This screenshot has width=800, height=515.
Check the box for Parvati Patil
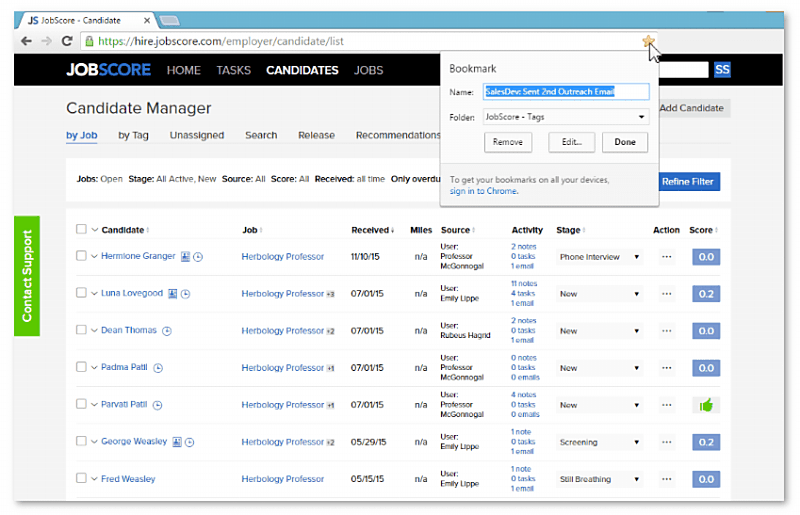click(81, 404)
